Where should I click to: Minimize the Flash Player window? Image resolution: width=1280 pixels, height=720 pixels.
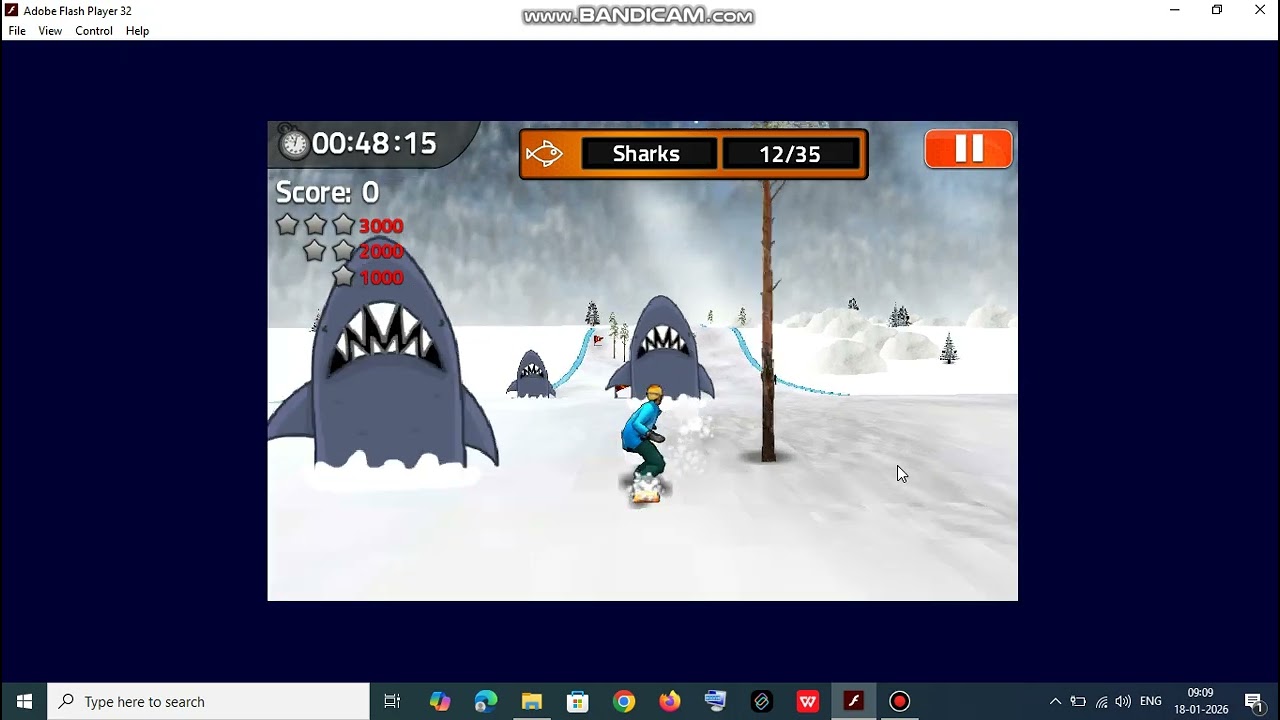pyautogui.click(x=1175, y=10)
